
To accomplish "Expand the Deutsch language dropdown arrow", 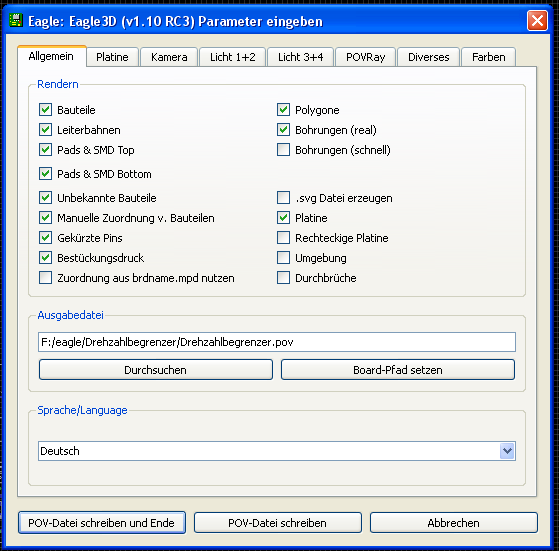I will click(507, 451).
